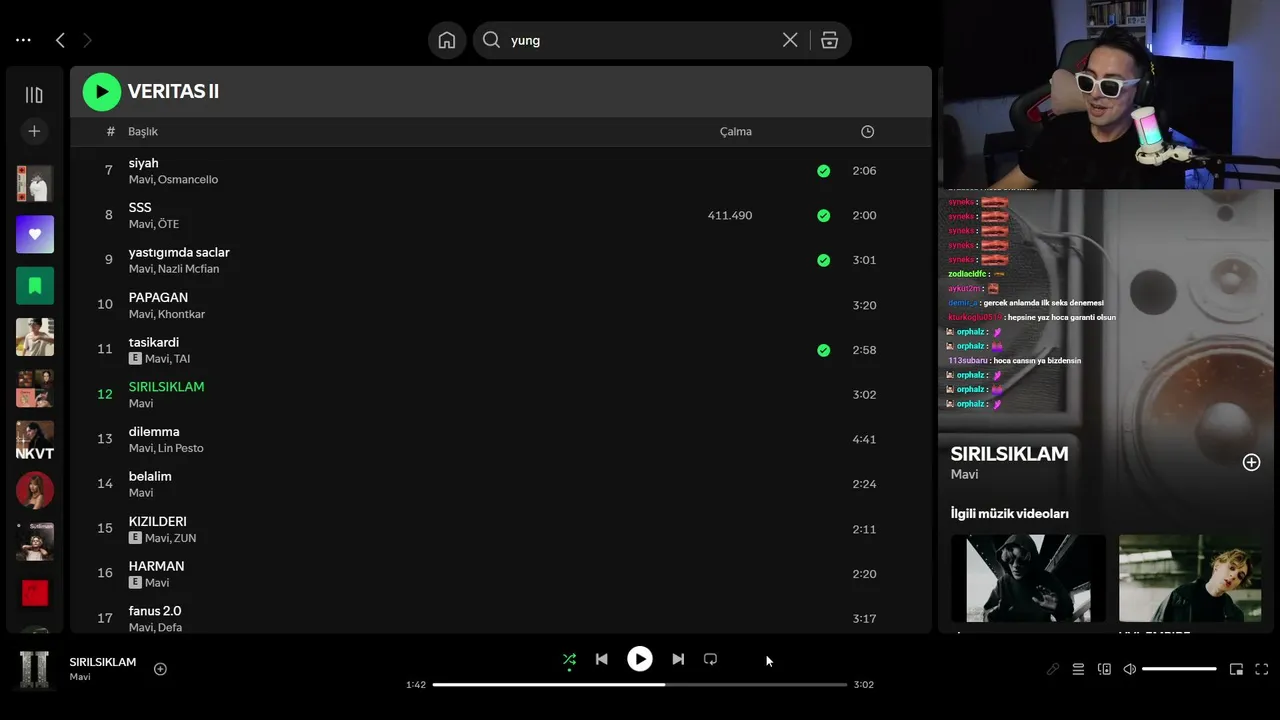
Task: Open SIRILSIKLAM title in player bar
Action: pyautogui.click(x=103, y=662)
